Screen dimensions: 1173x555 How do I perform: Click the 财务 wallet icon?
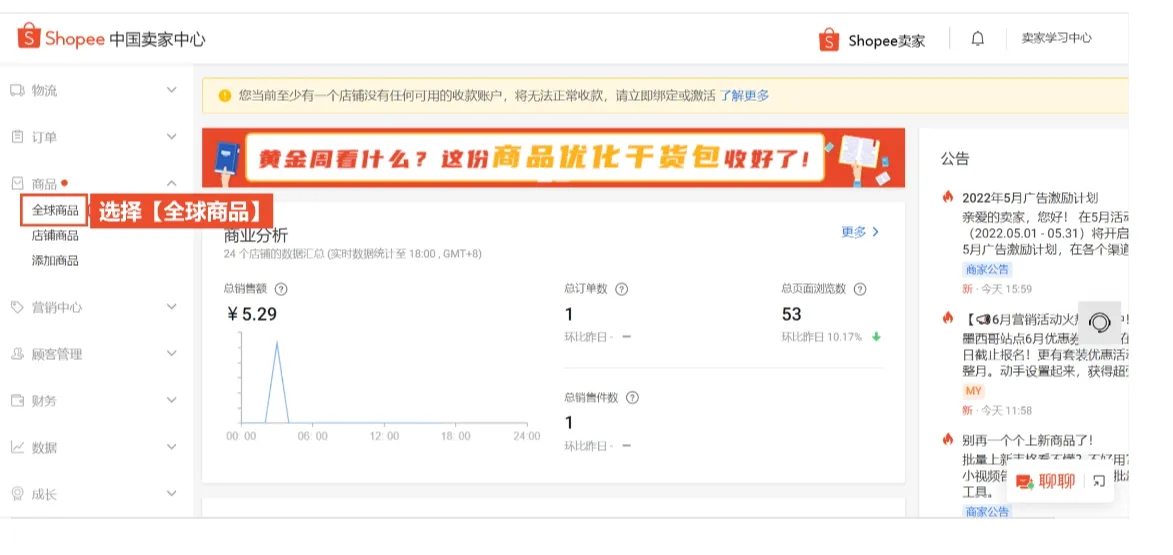(17, 400)
